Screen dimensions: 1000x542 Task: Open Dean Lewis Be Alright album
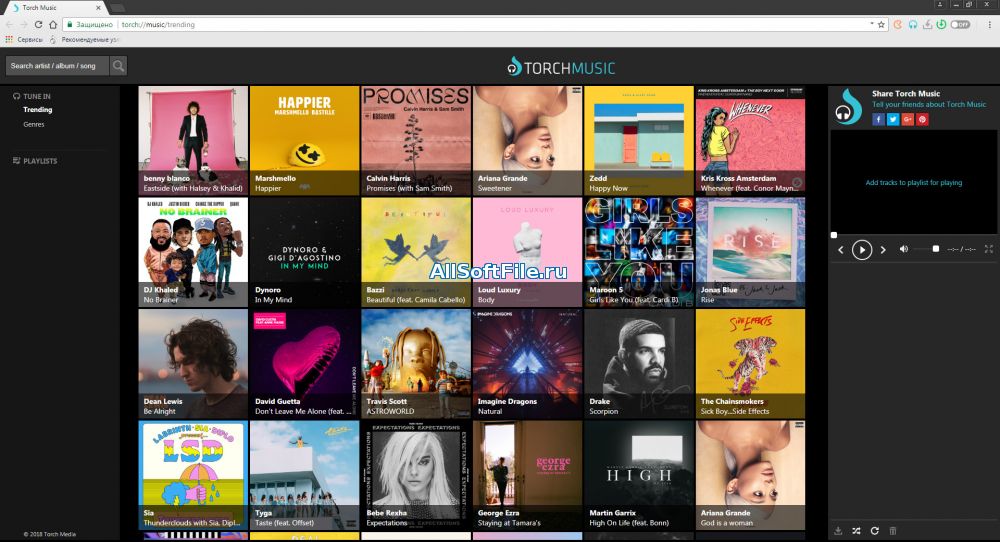[x=193, y=363]
